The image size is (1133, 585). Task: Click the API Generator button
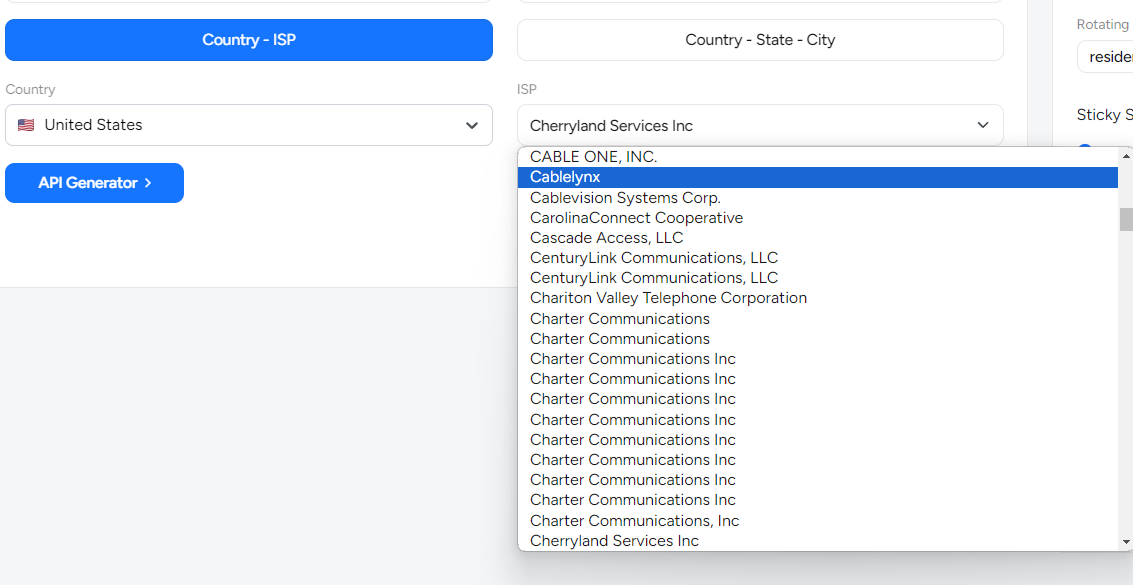point(94,183)
